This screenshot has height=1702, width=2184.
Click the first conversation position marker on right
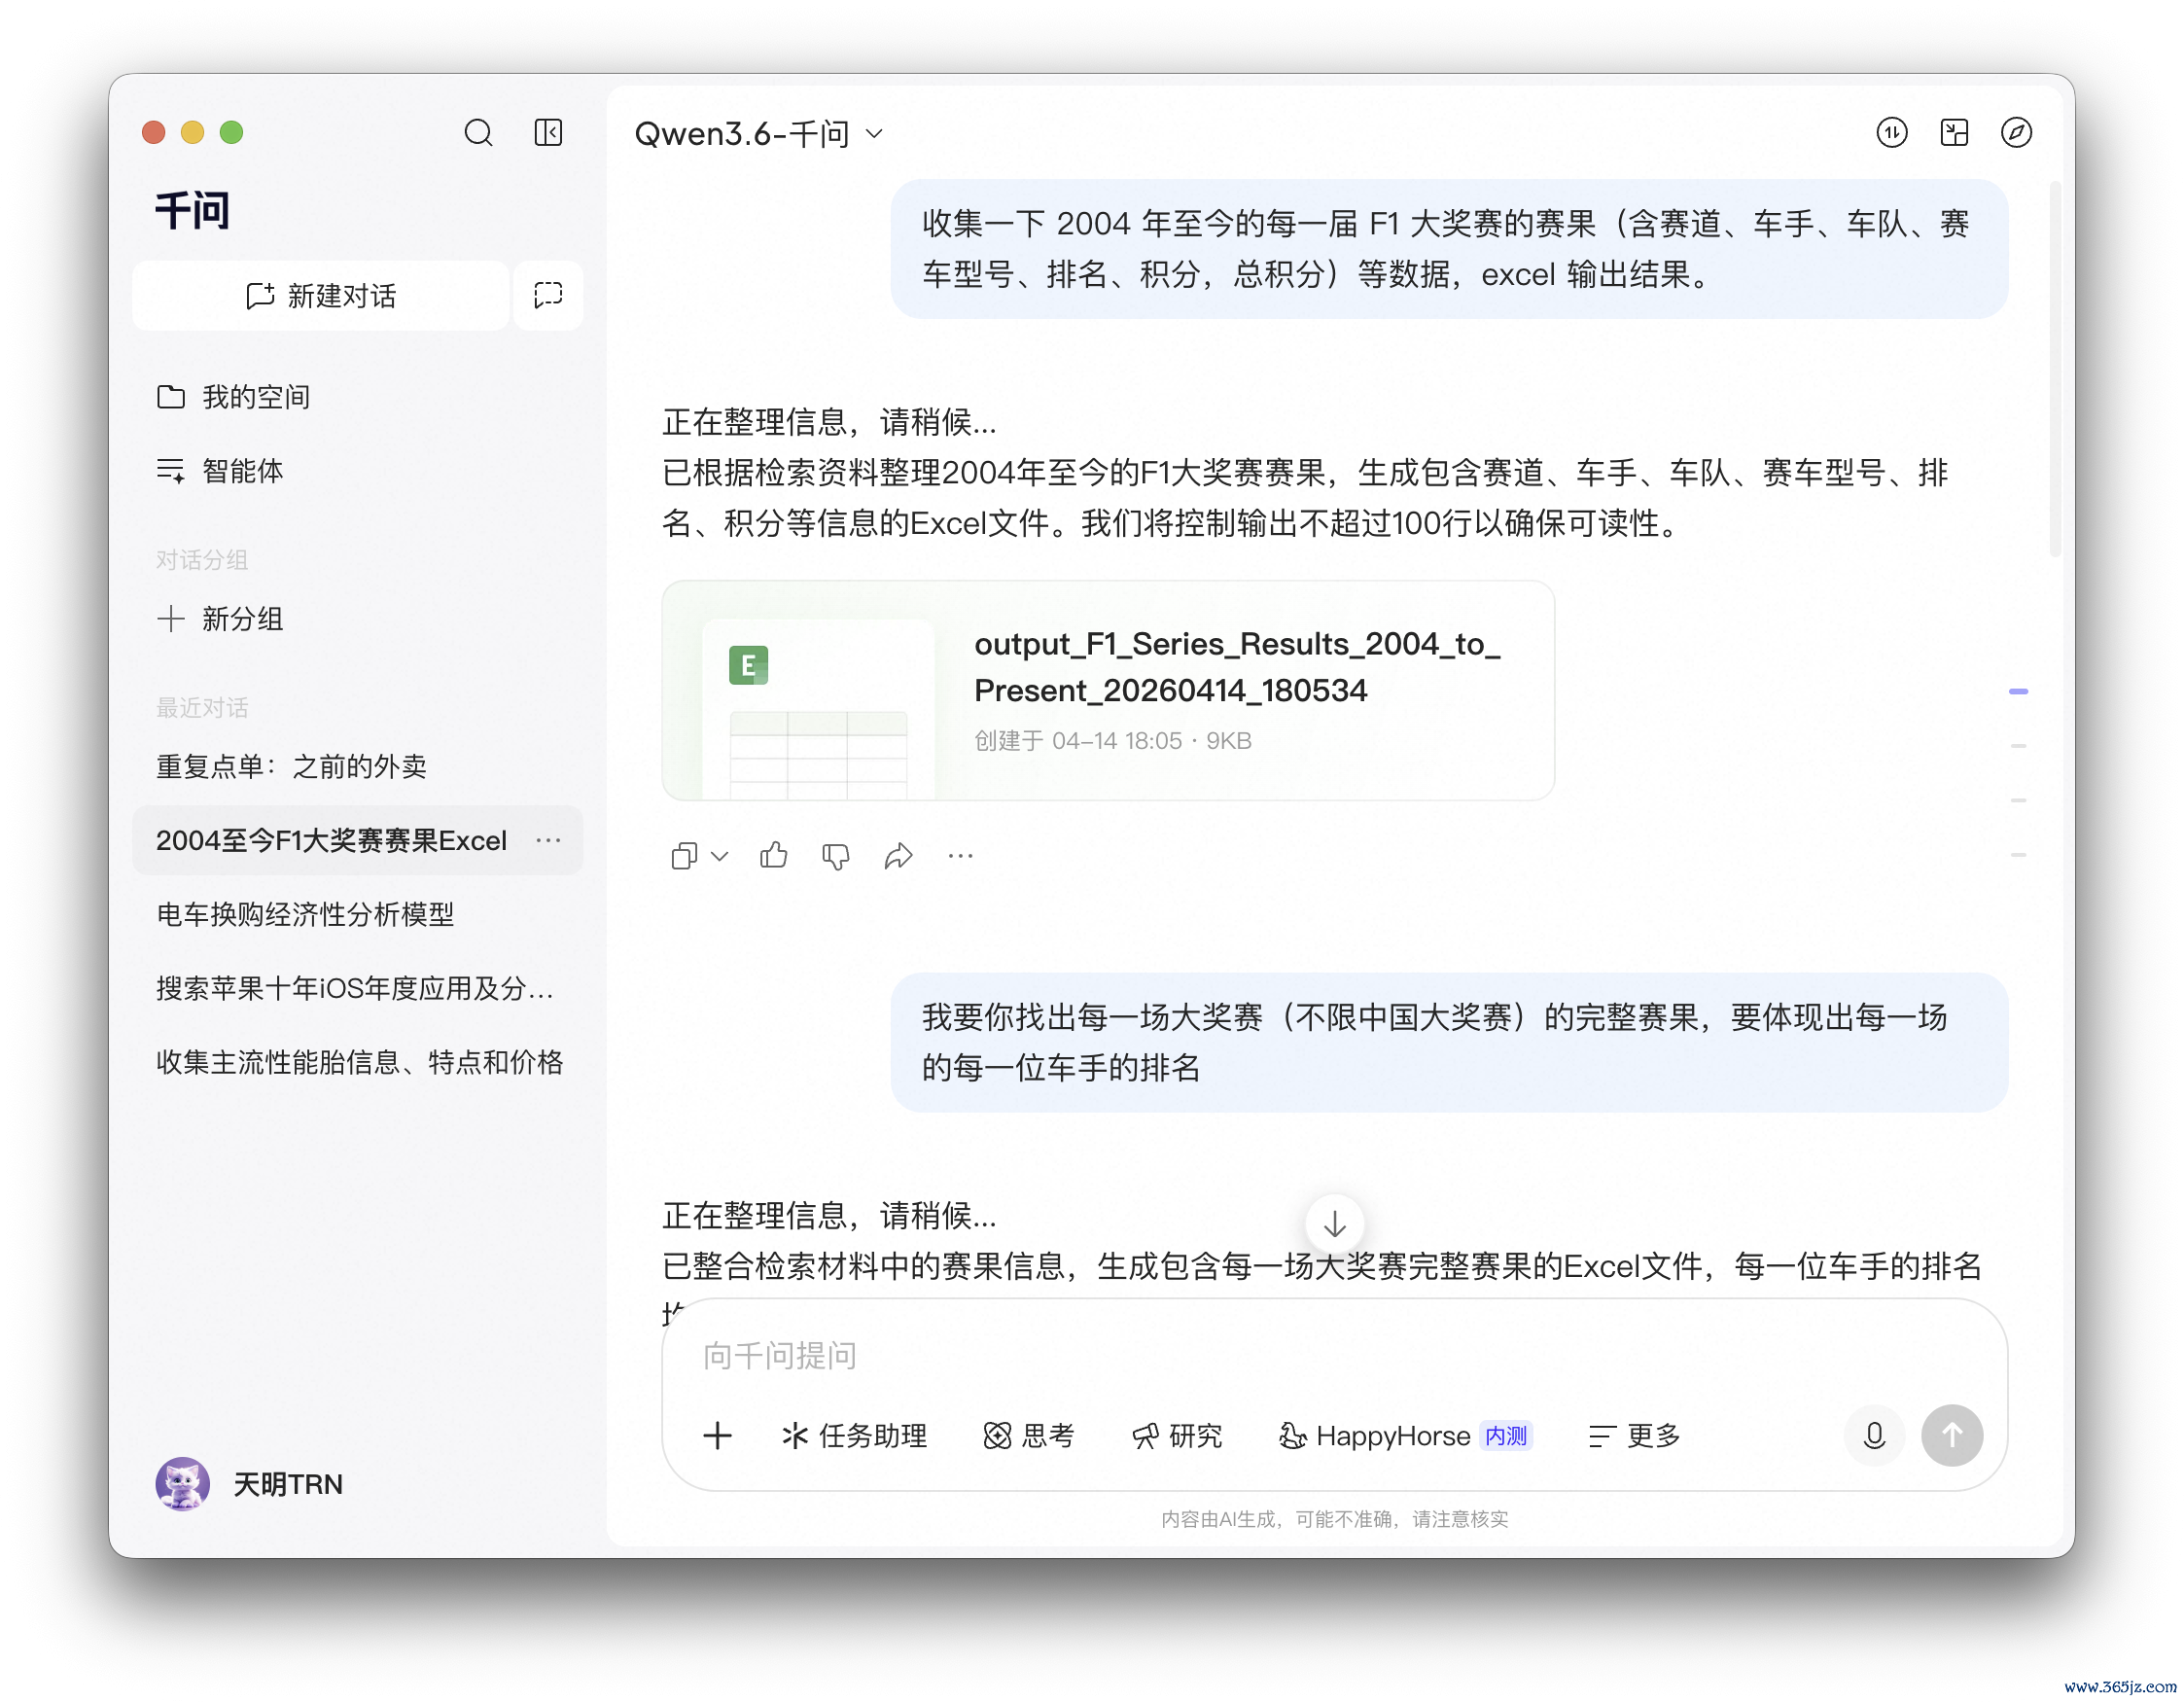[x=2018, y=692]
